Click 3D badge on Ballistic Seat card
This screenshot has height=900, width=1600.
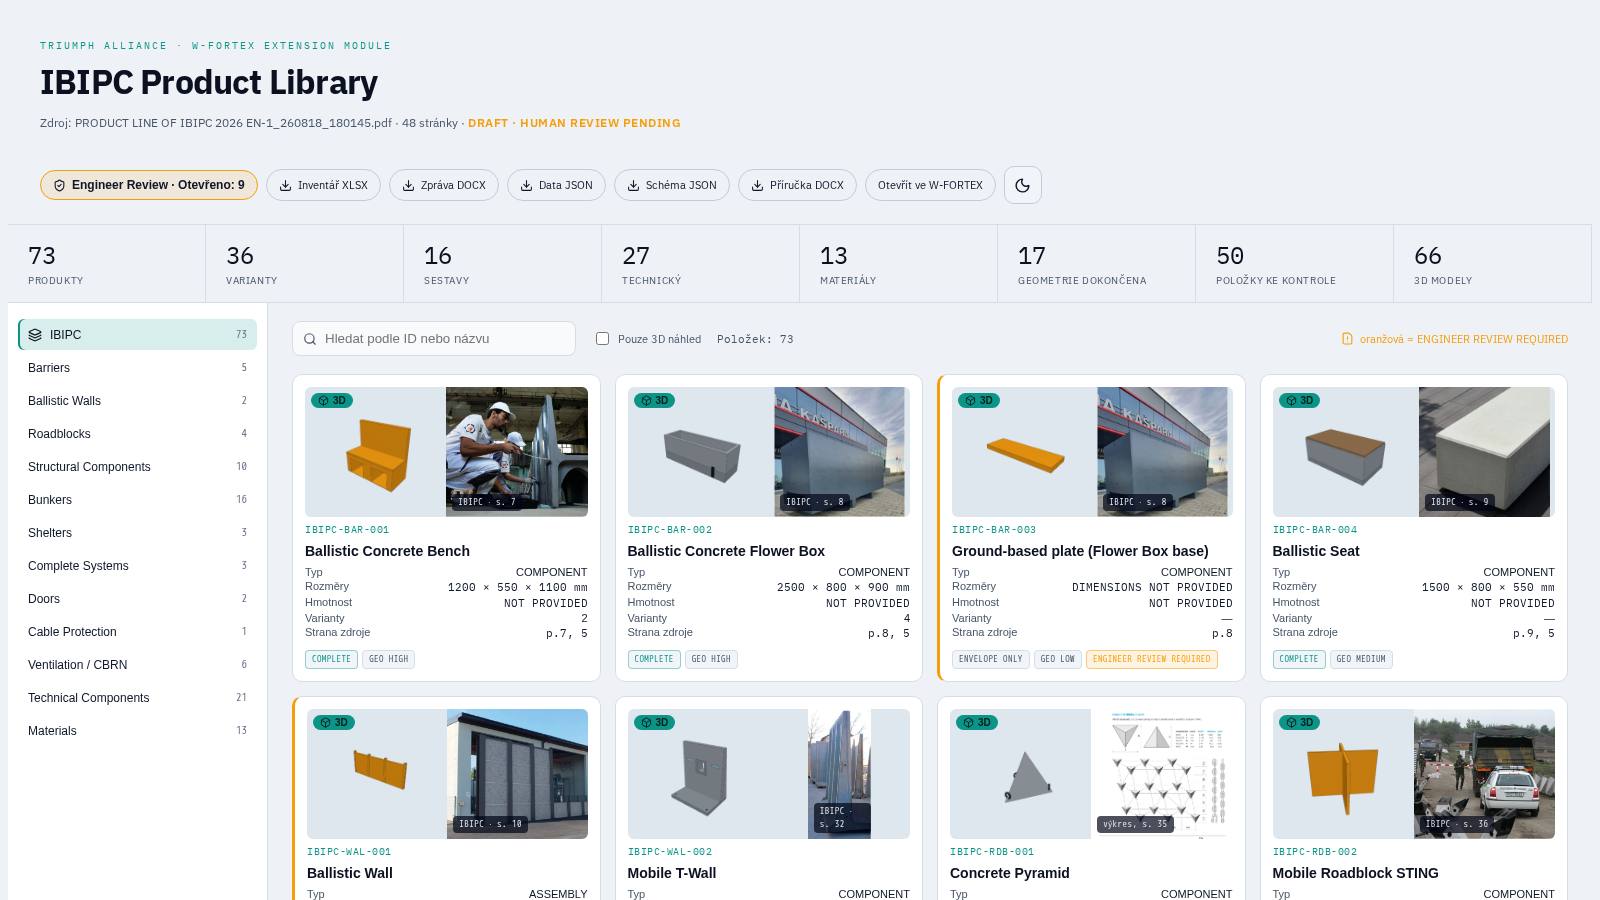[1299, 400]
